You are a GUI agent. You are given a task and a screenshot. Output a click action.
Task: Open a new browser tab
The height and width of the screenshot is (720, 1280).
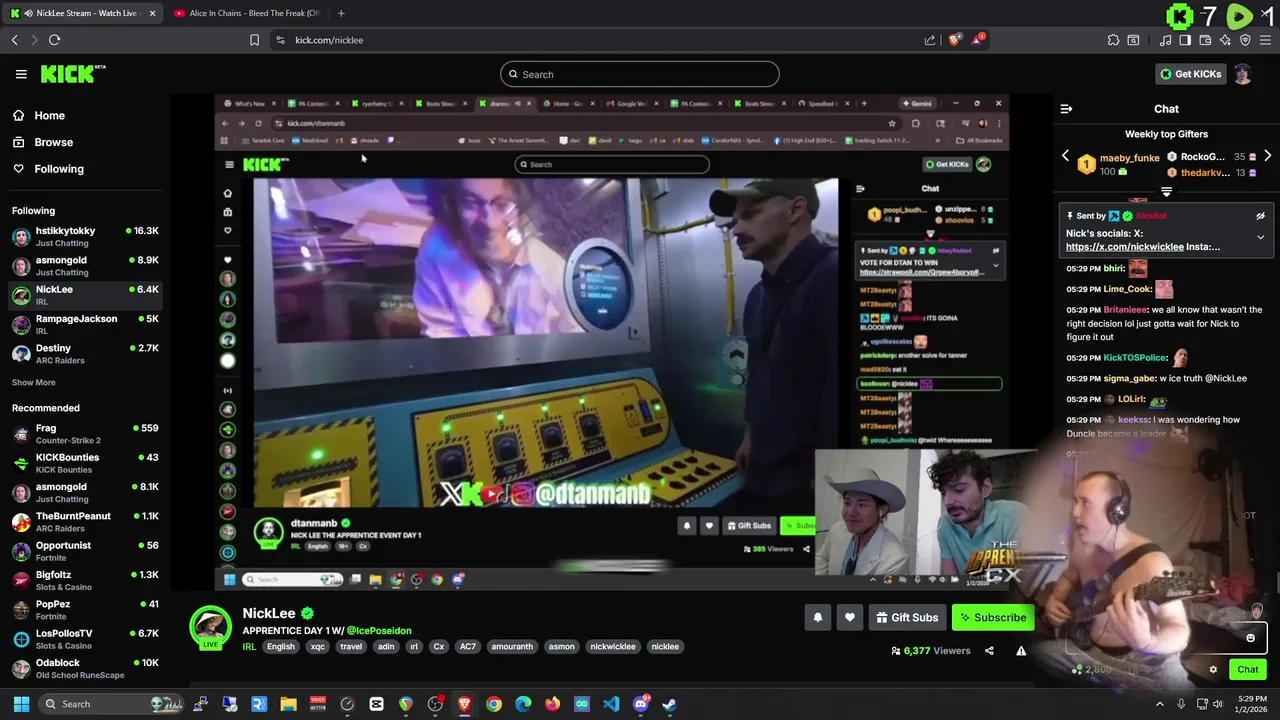click(341, 13)
